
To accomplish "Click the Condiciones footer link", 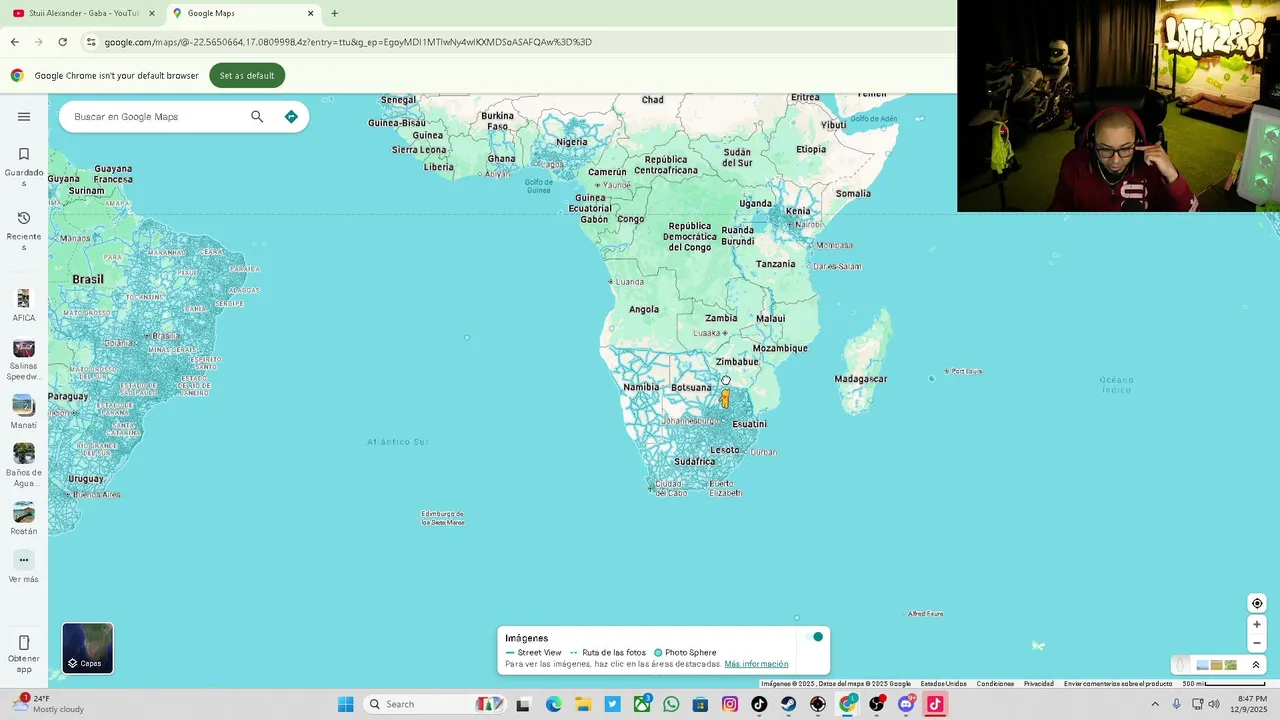I will click(x=995, y=684).
